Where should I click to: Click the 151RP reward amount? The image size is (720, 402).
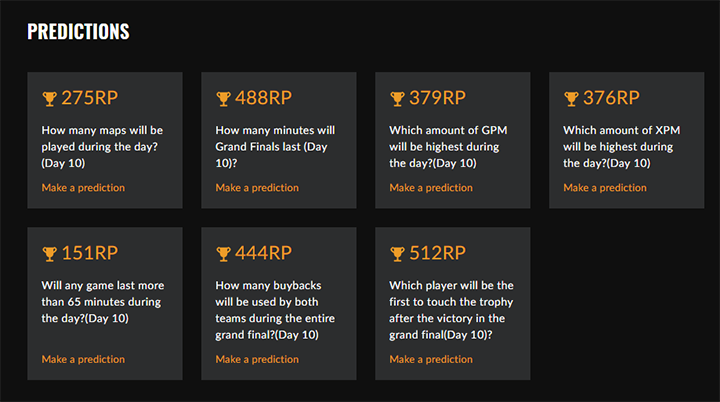point(89,253)
